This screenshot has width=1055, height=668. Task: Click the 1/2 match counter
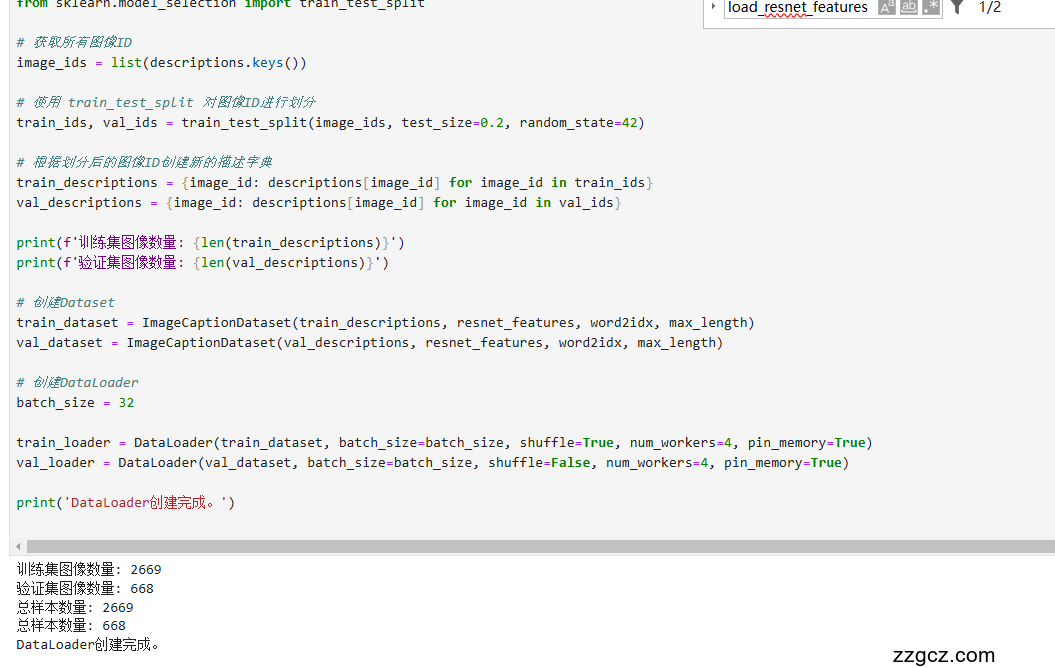(x=989, y=8)
